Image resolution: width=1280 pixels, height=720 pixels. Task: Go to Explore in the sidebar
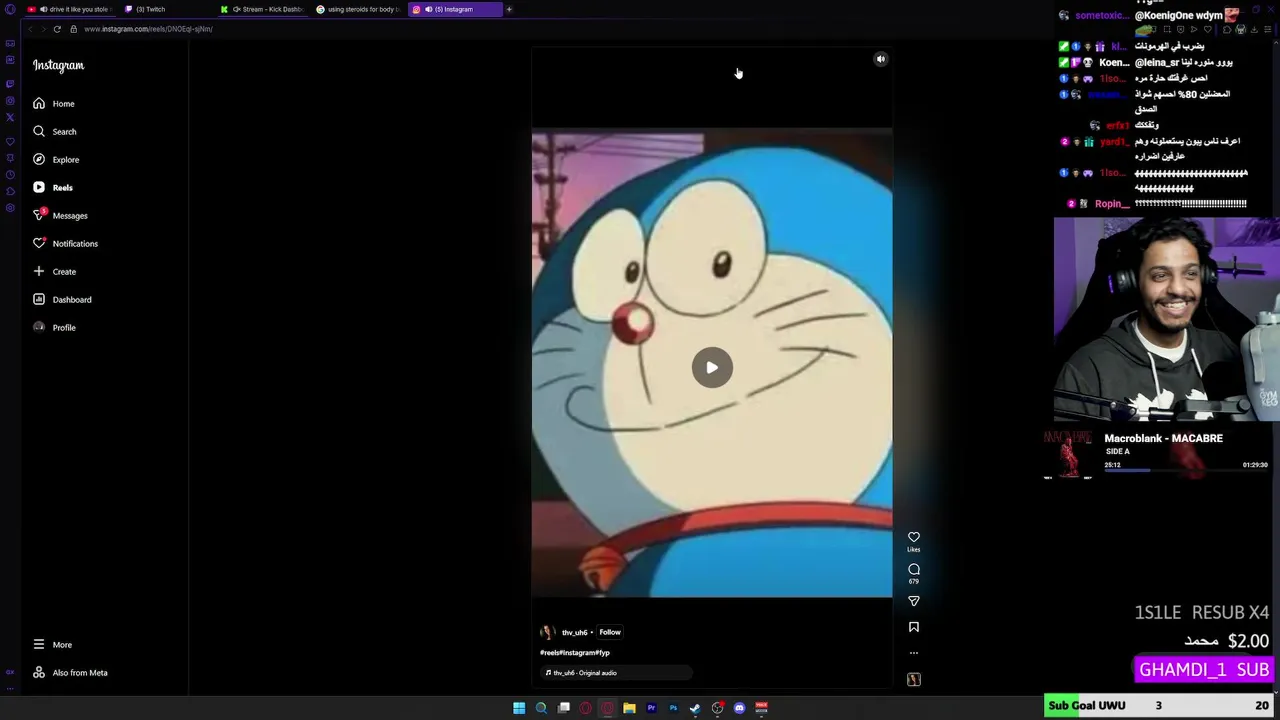pyautogui.click(x=55, y=160)
